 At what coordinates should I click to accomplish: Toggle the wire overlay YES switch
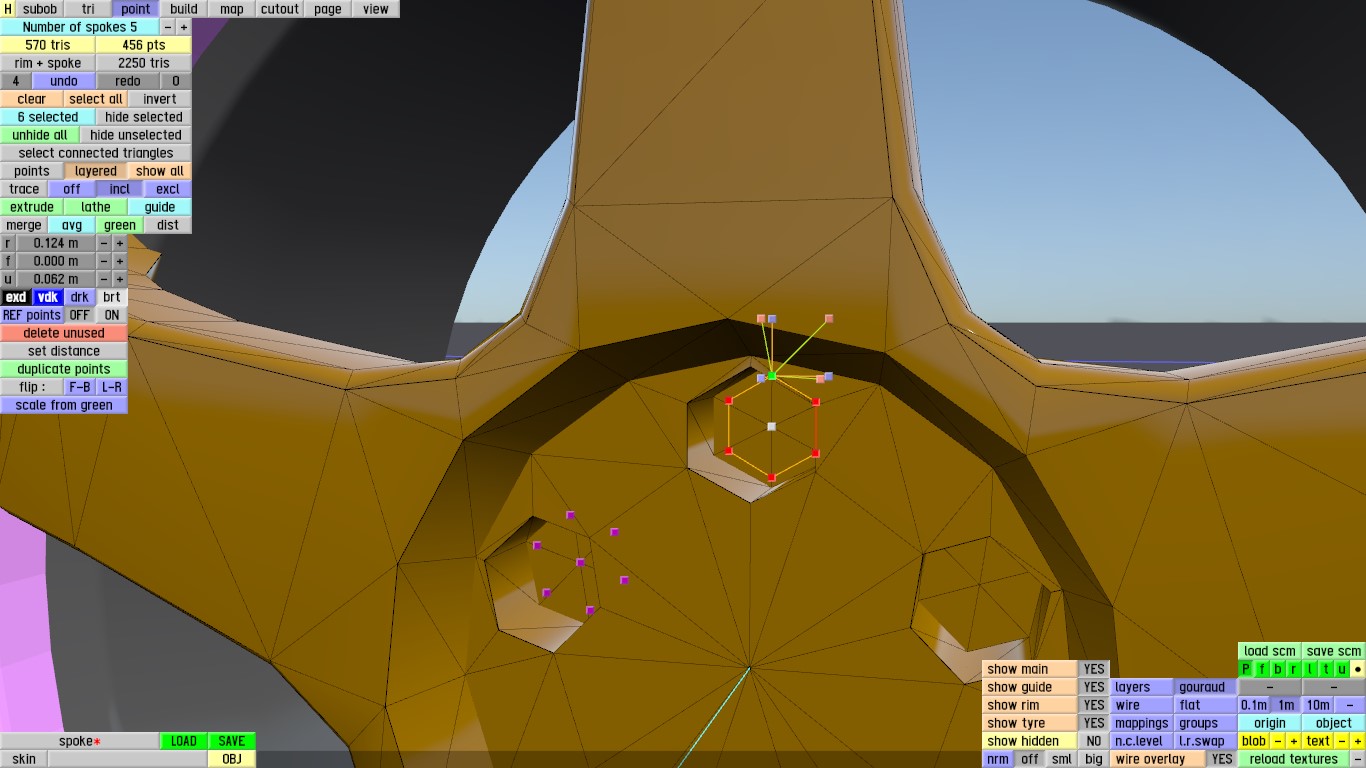click(1222, 759)
